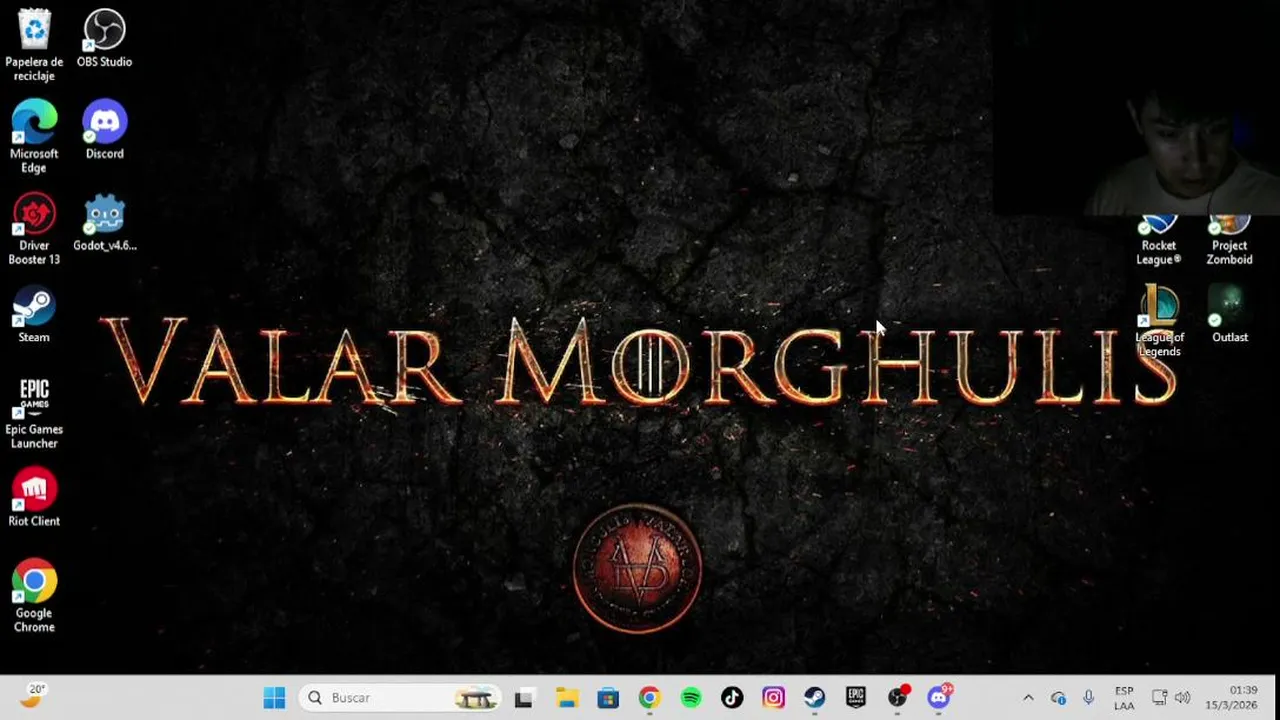Switch to Steam in the taskbar

815,697
